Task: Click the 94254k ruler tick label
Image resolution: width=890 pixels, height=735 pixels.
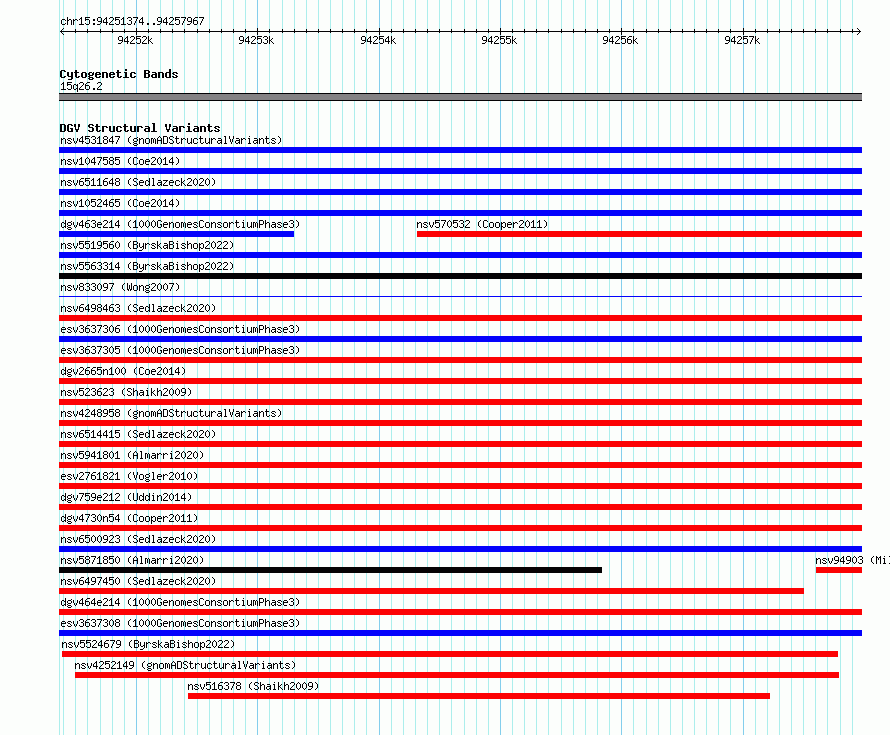Action: 378,40
